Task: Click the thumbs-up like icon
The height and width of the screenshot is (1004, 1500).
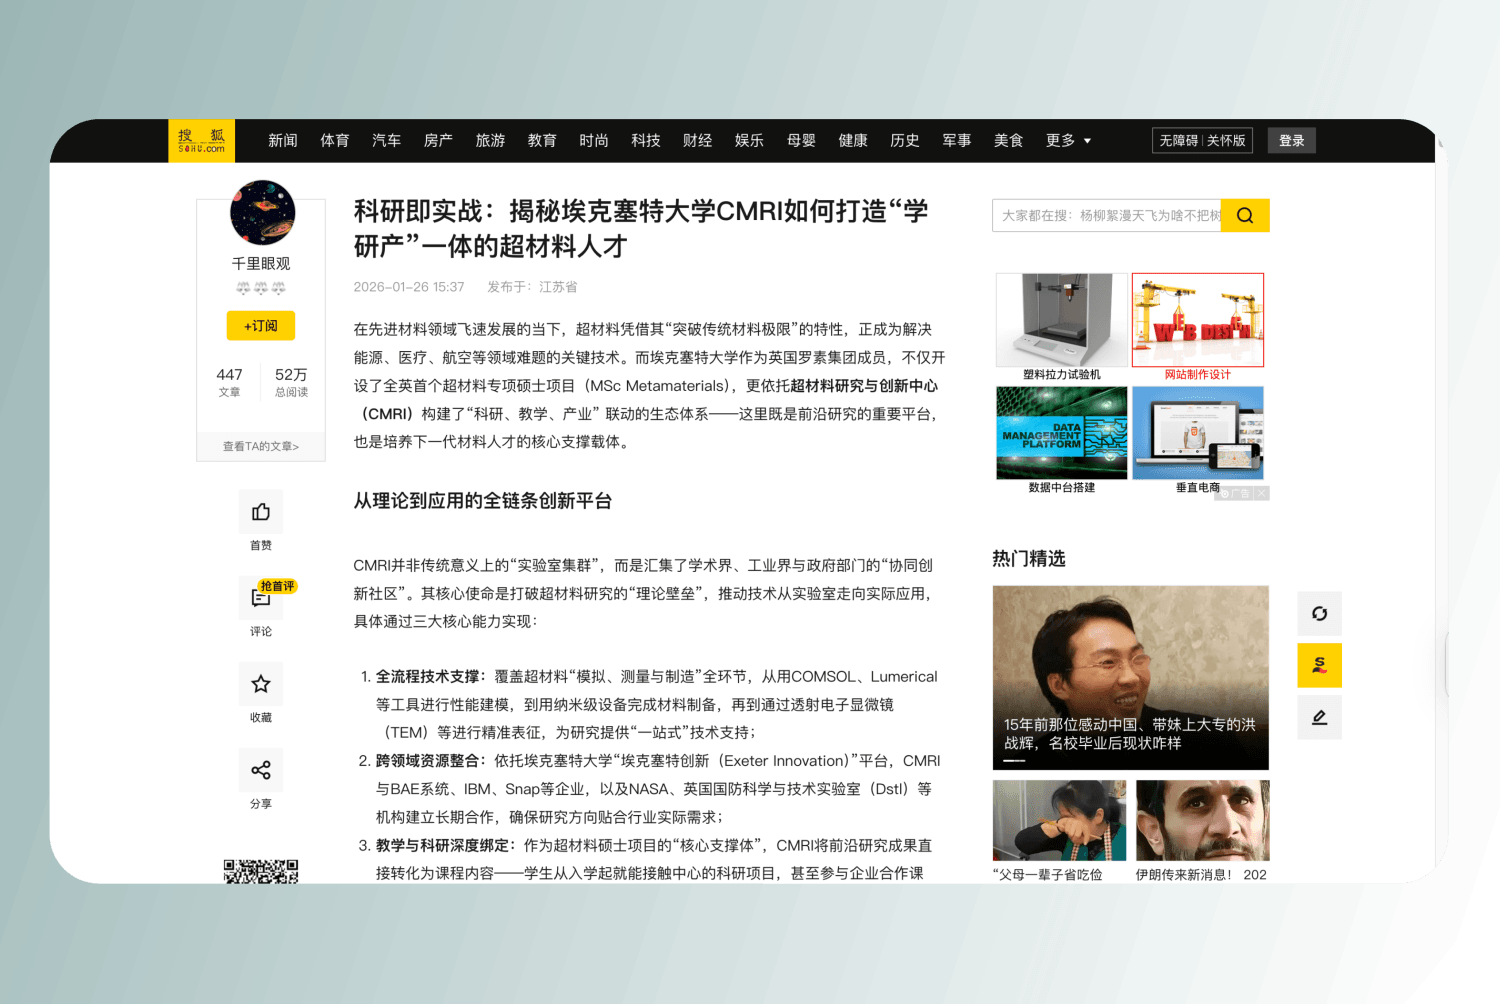Action: [x=261, y=512]
